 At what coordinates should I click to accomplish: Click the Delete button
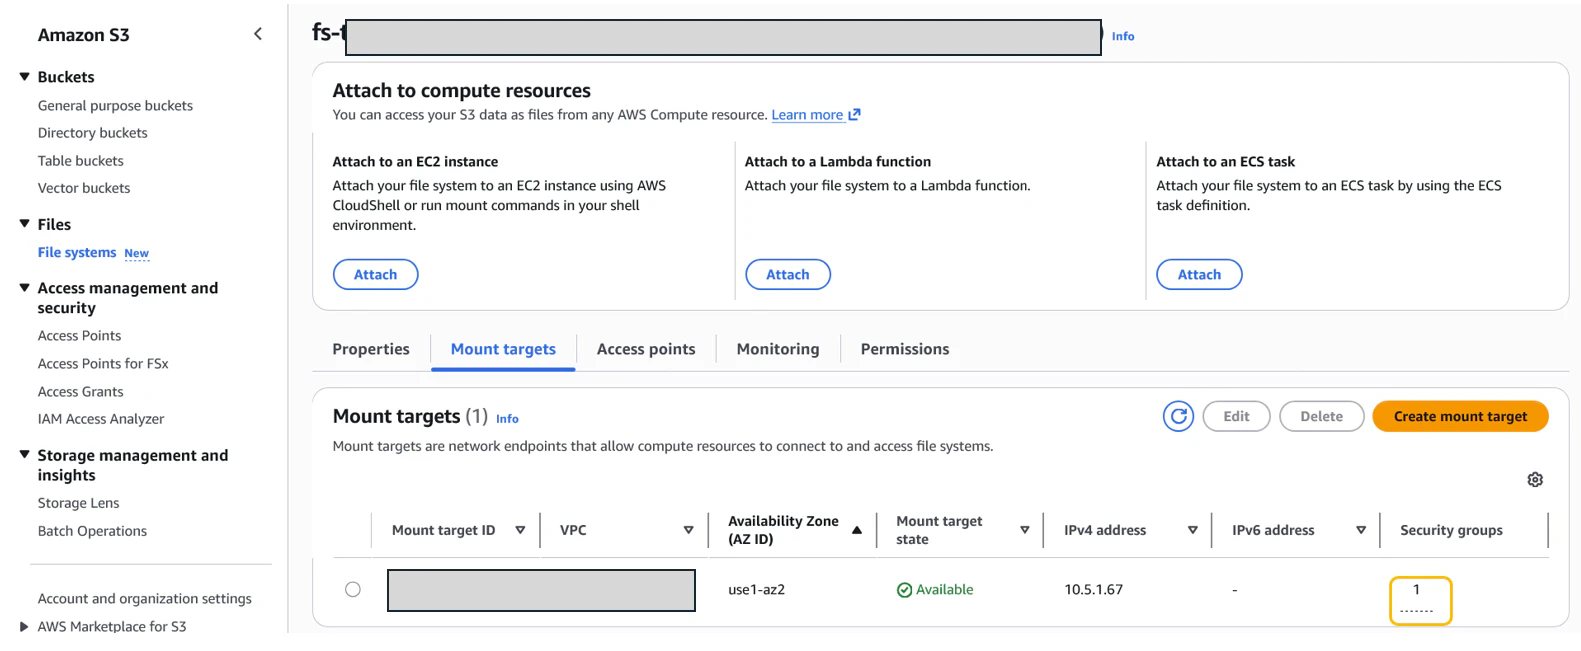pos(1321,417)
